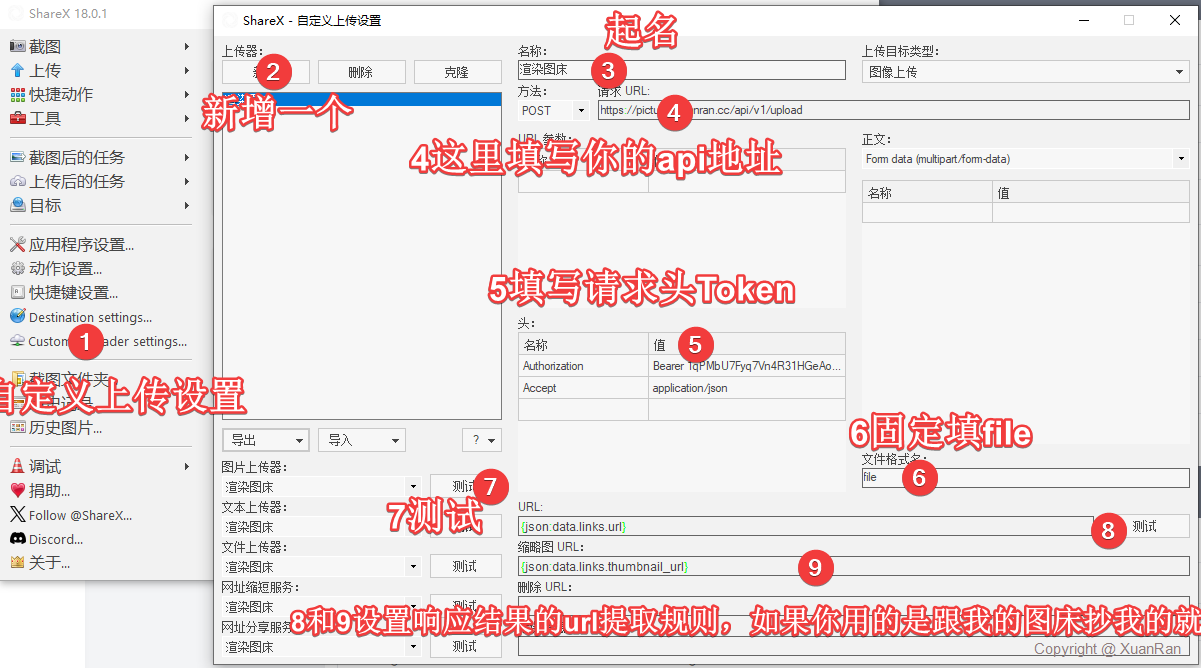Click the 克隆 clone button
This screenshot has height=668, width=1201.
pos(456,72)
